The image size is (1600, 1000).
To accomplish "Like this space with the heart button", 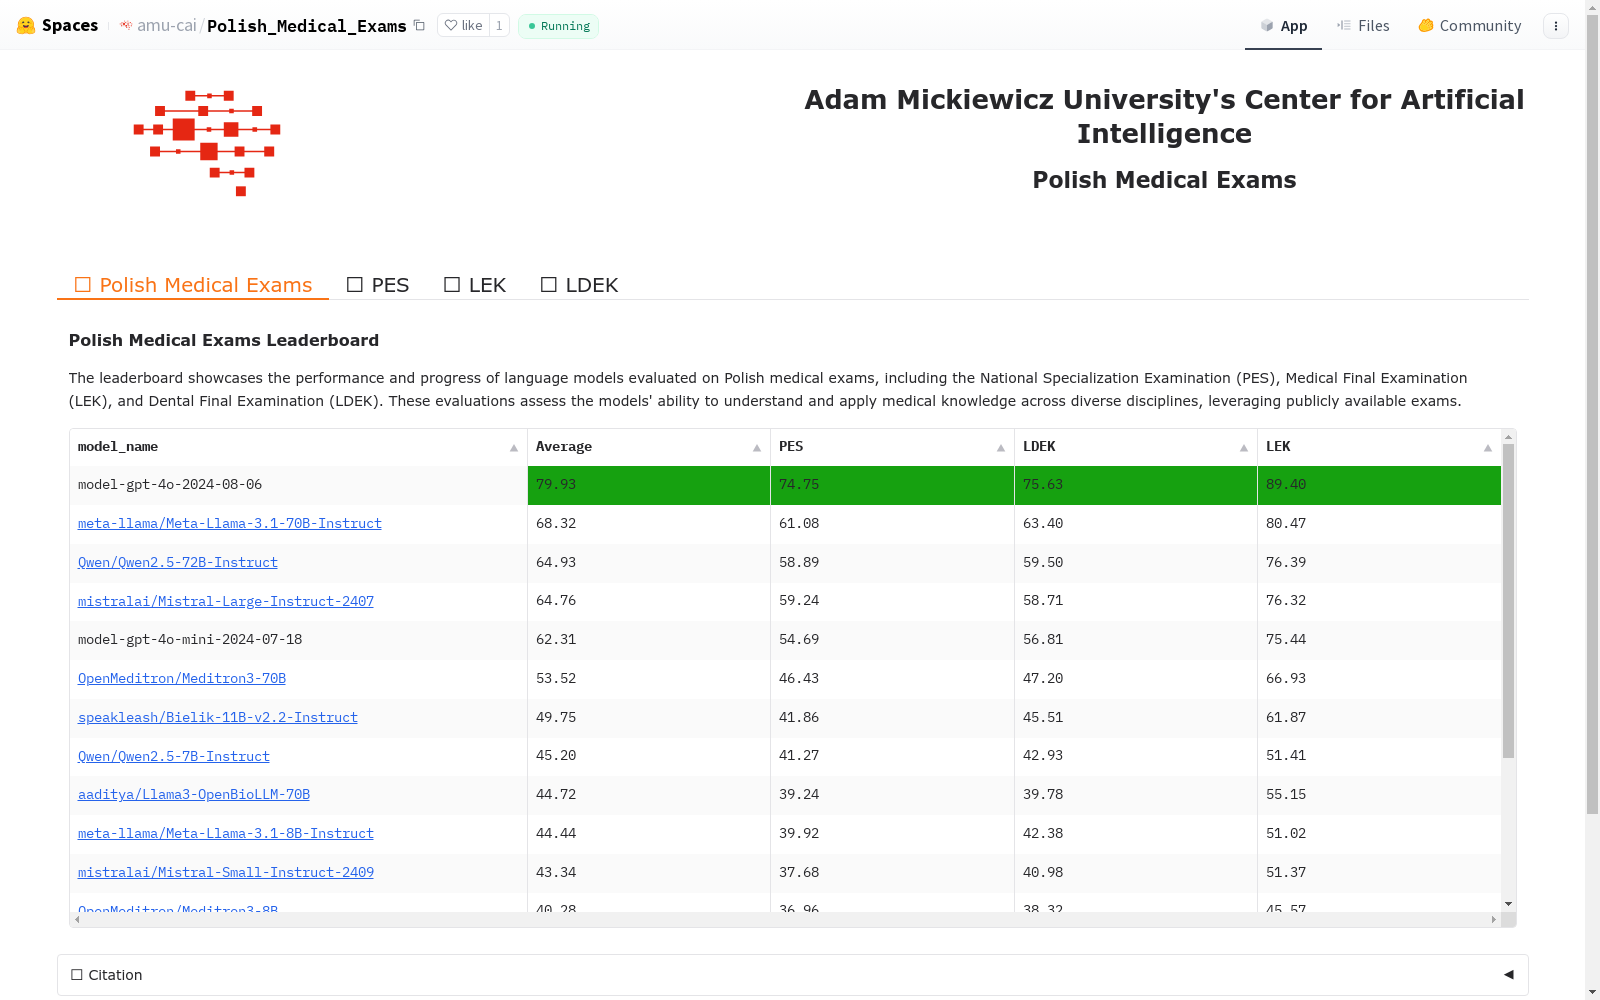I will coord(464,26).
